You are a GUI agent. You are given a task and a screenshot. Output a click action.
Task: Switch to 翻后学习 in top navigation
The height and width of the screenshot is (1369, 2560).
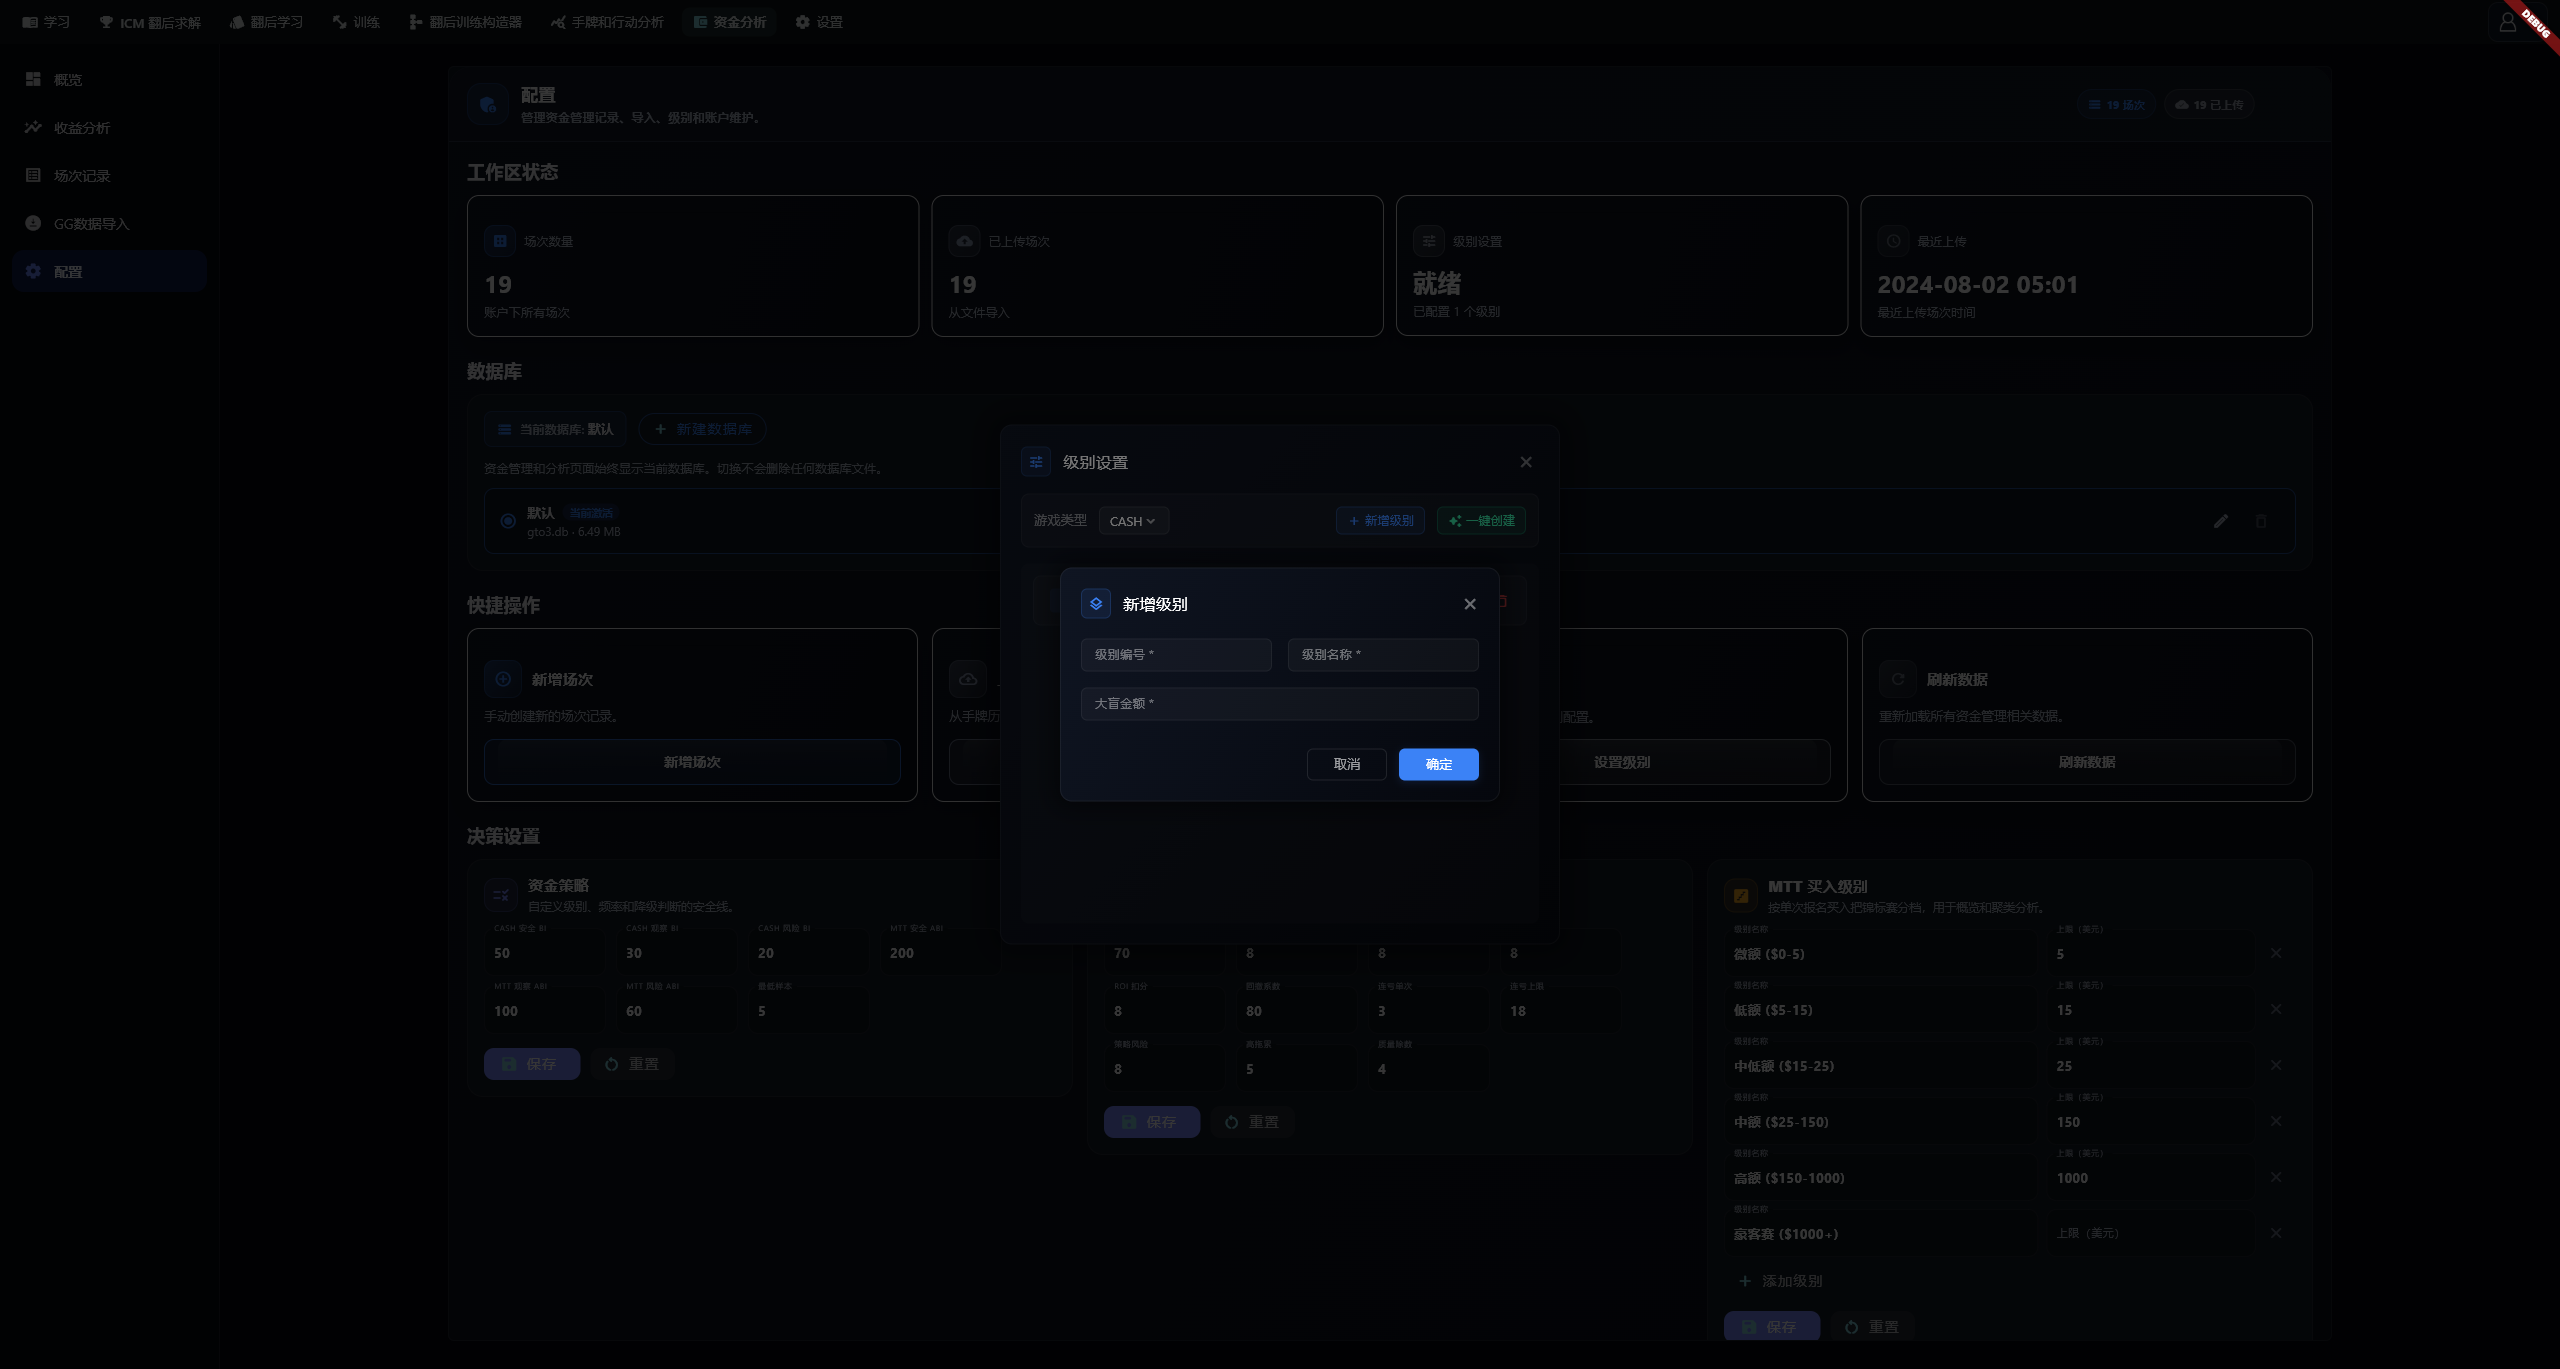click(x=266, y=22)
